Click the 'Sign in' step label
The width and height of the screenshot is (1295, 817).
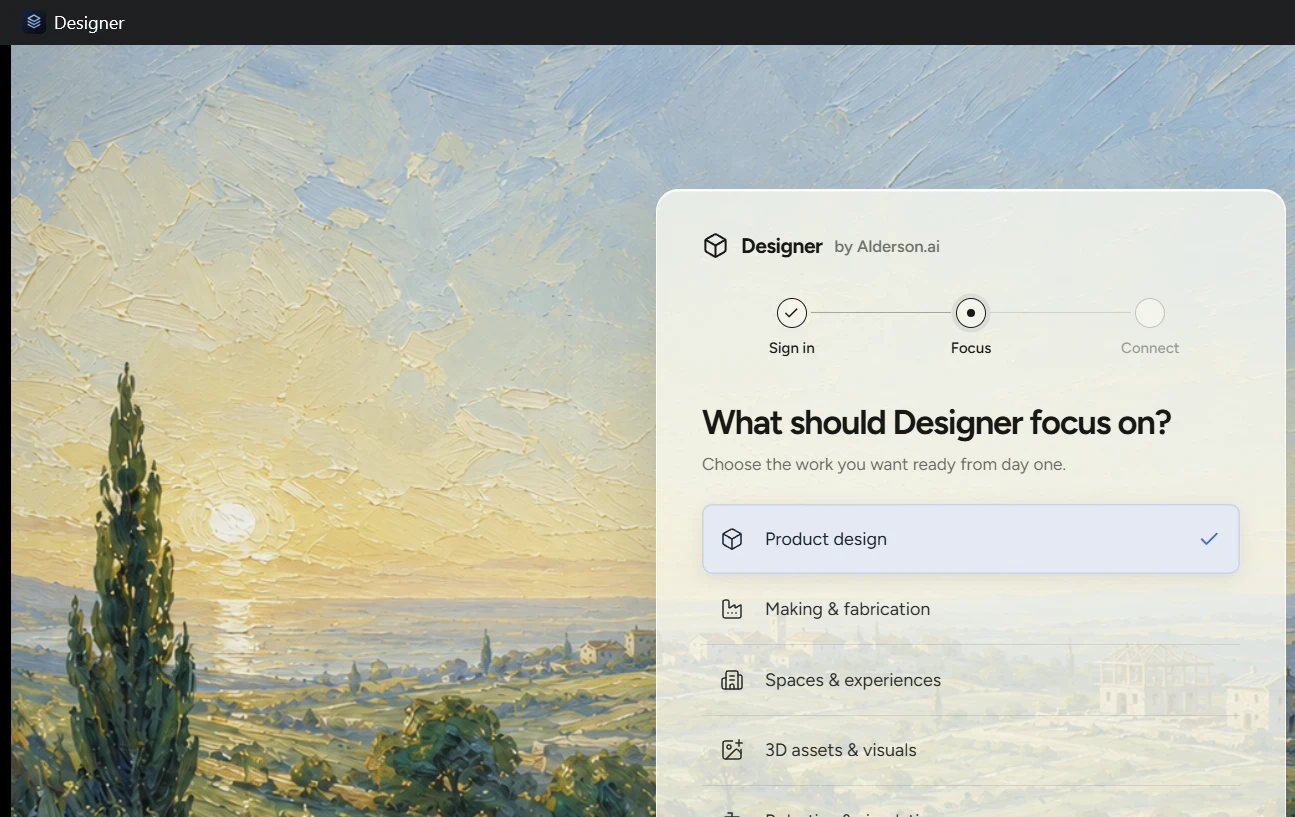[791, 348]
